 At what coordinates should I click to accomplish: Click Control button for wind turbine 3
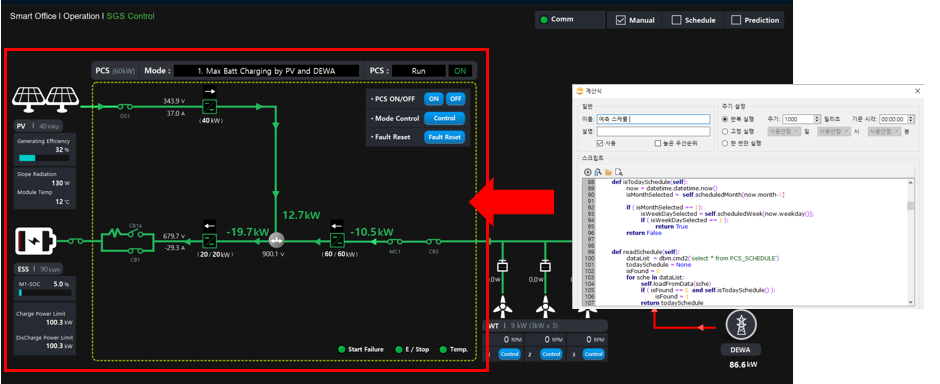click(593, 355)
